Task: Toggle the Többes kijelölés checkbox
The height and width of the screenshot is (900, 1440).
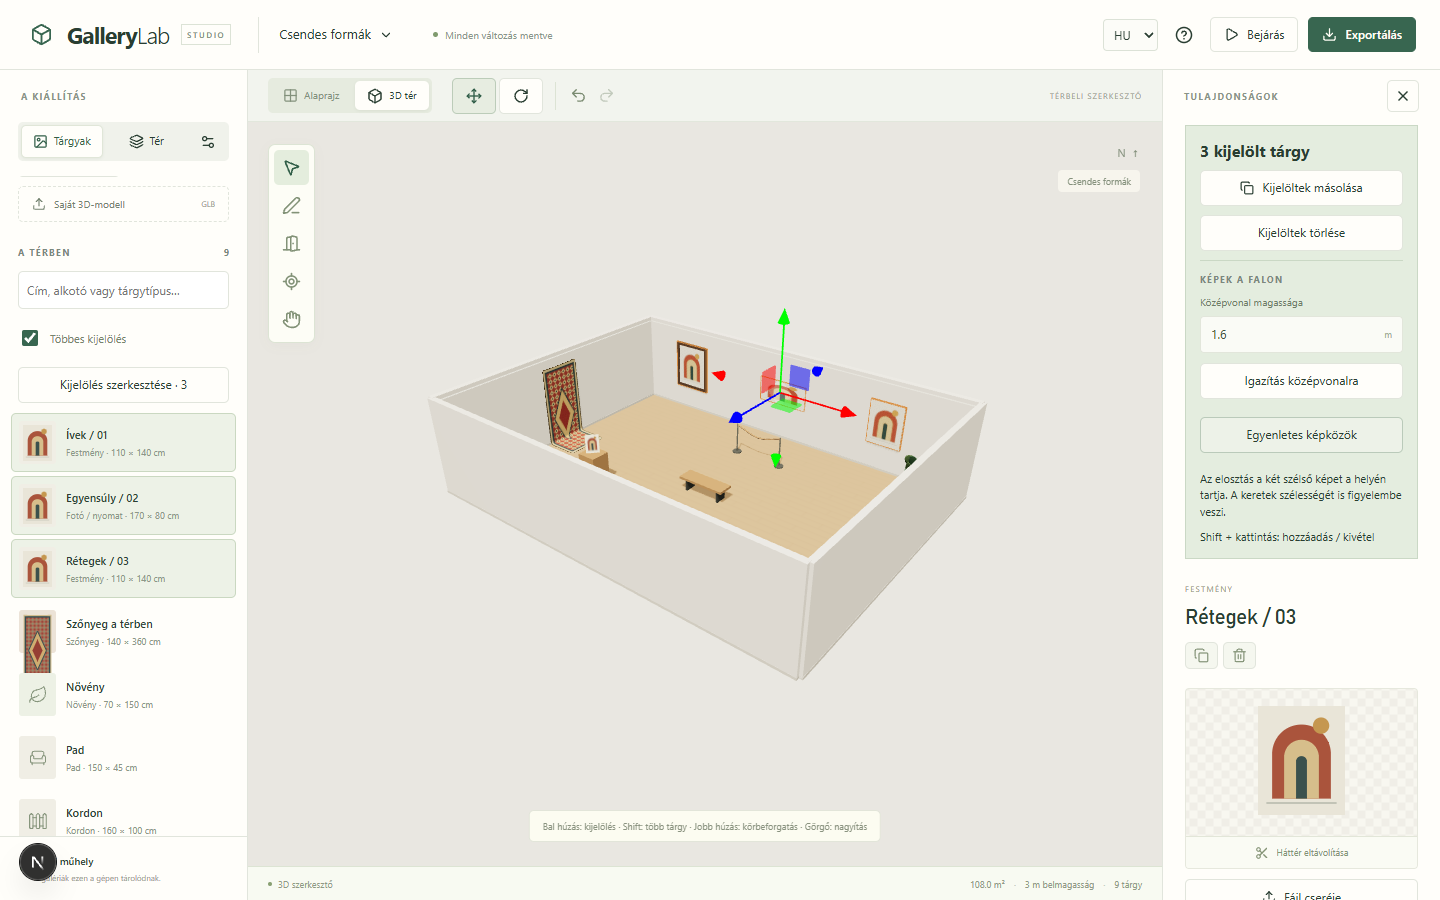Action: click(x=30, y=338)
